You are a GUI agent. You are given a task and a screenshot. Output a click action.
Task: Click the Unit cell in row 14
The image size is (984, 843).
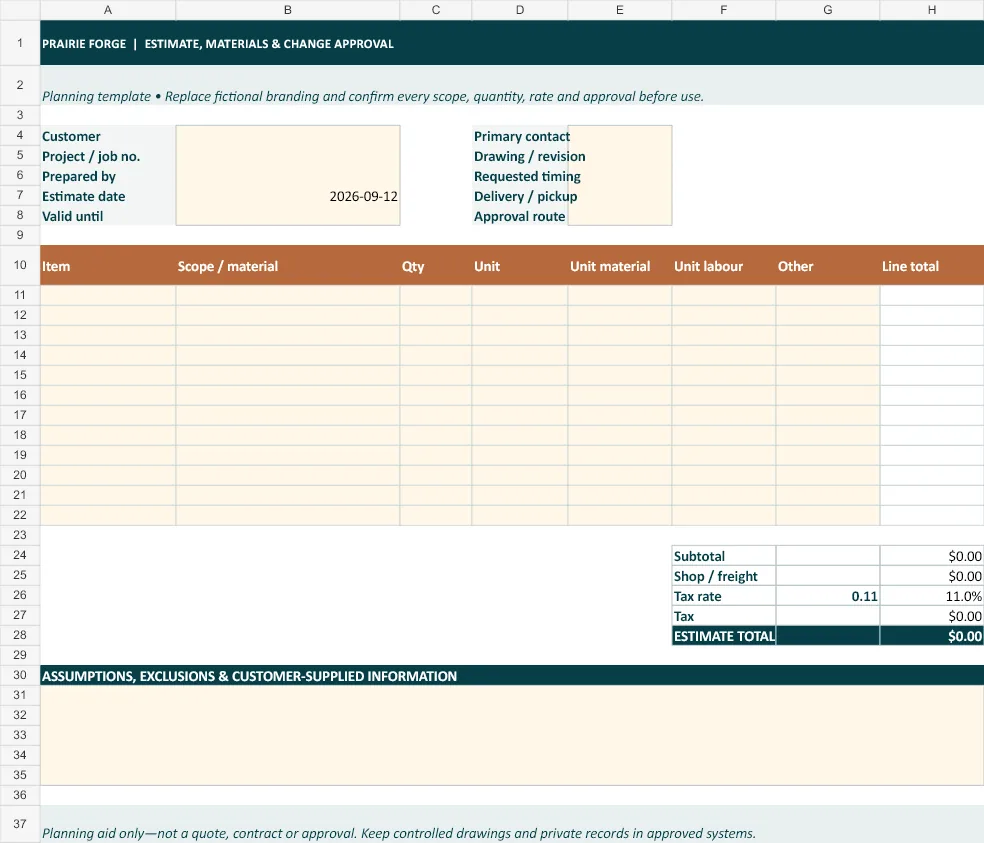520,355
